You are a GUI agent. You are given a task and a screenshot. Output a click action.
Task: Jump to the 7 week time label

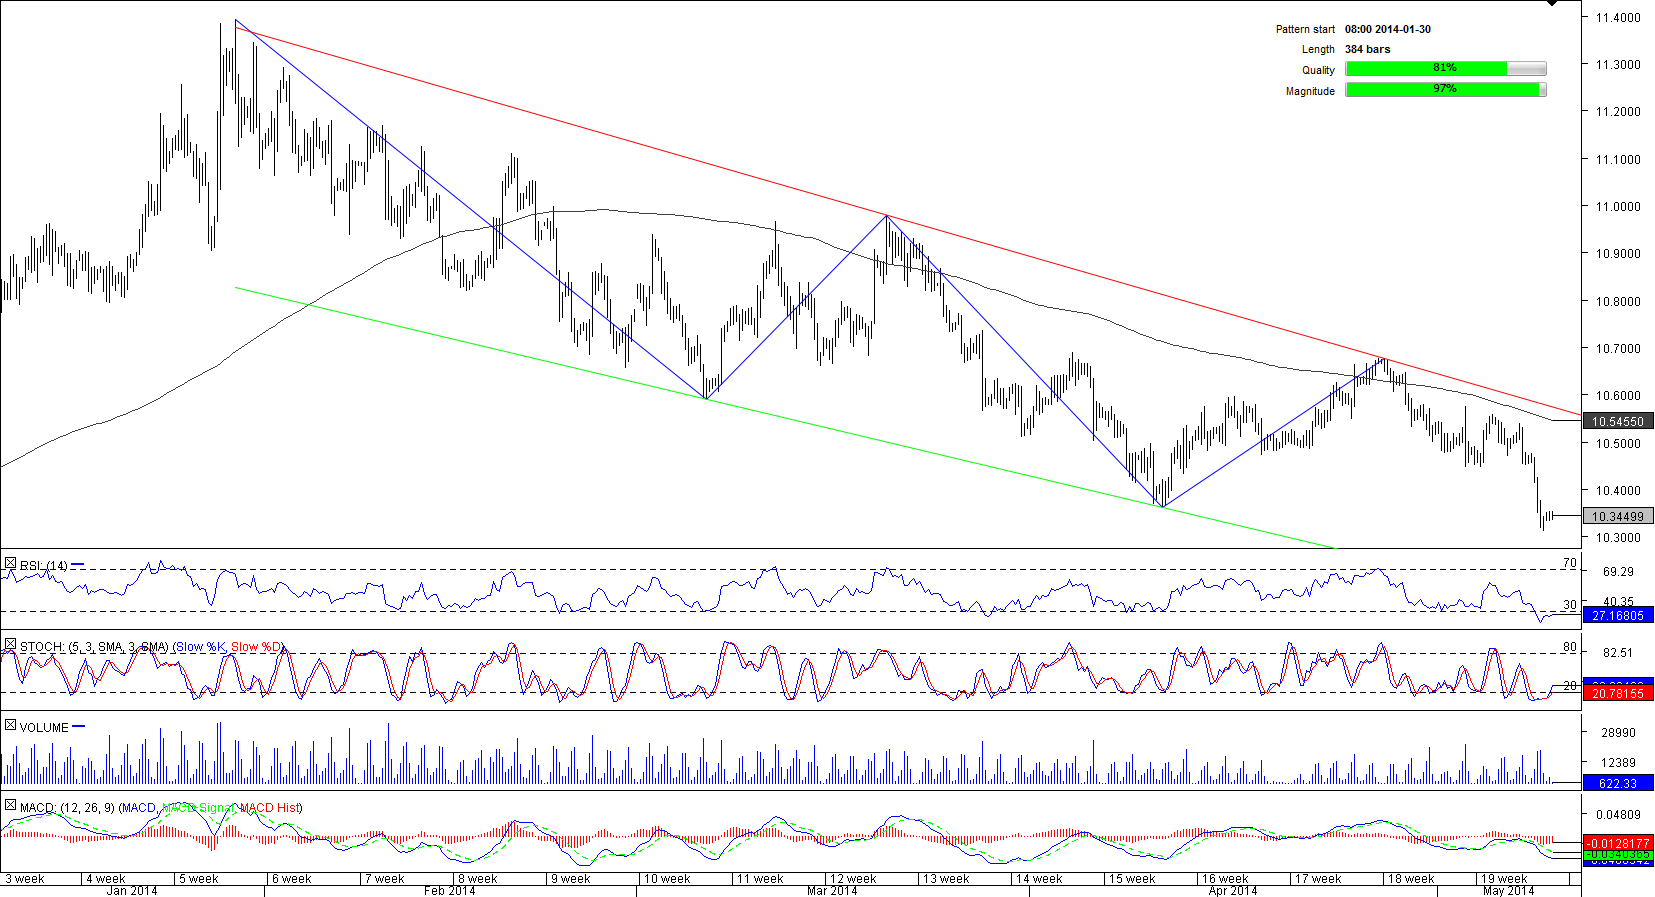click(x=385, y=879)
